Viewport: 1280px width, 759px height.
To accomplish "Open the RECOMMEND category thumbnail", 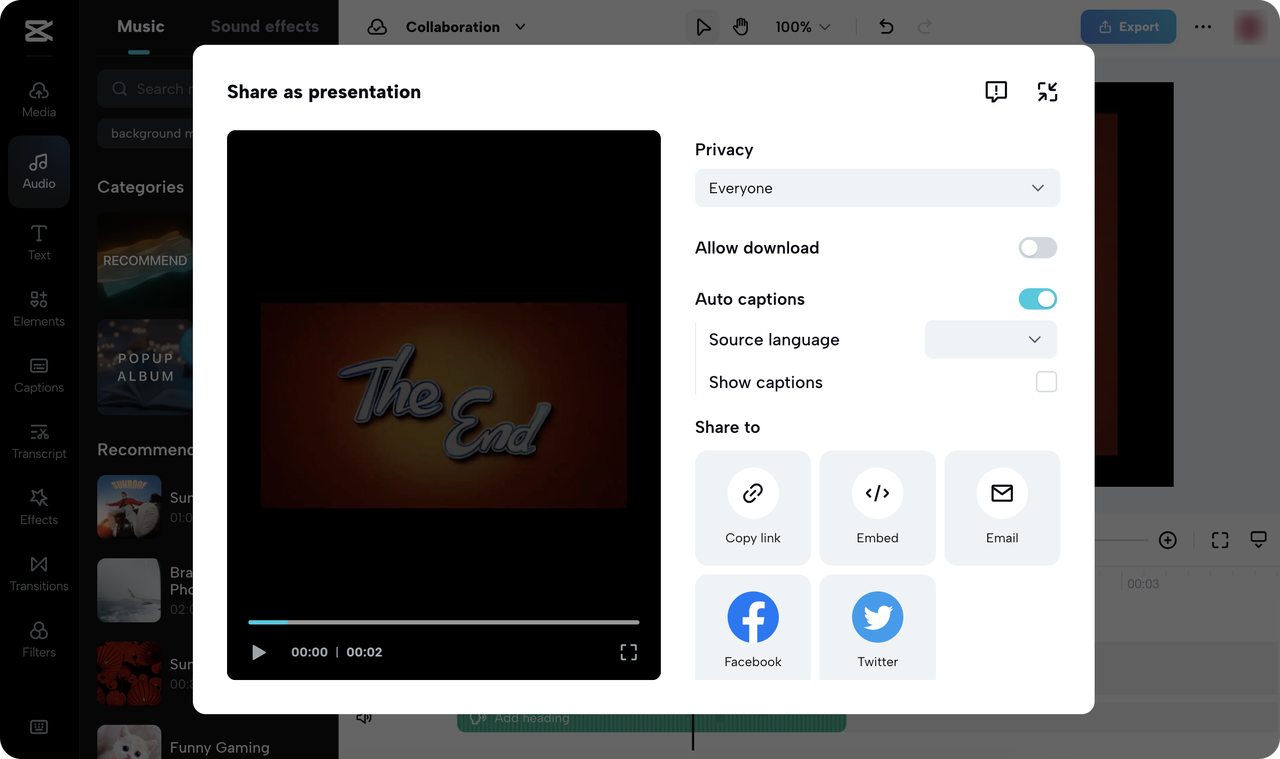I will [x=145, y=260].
